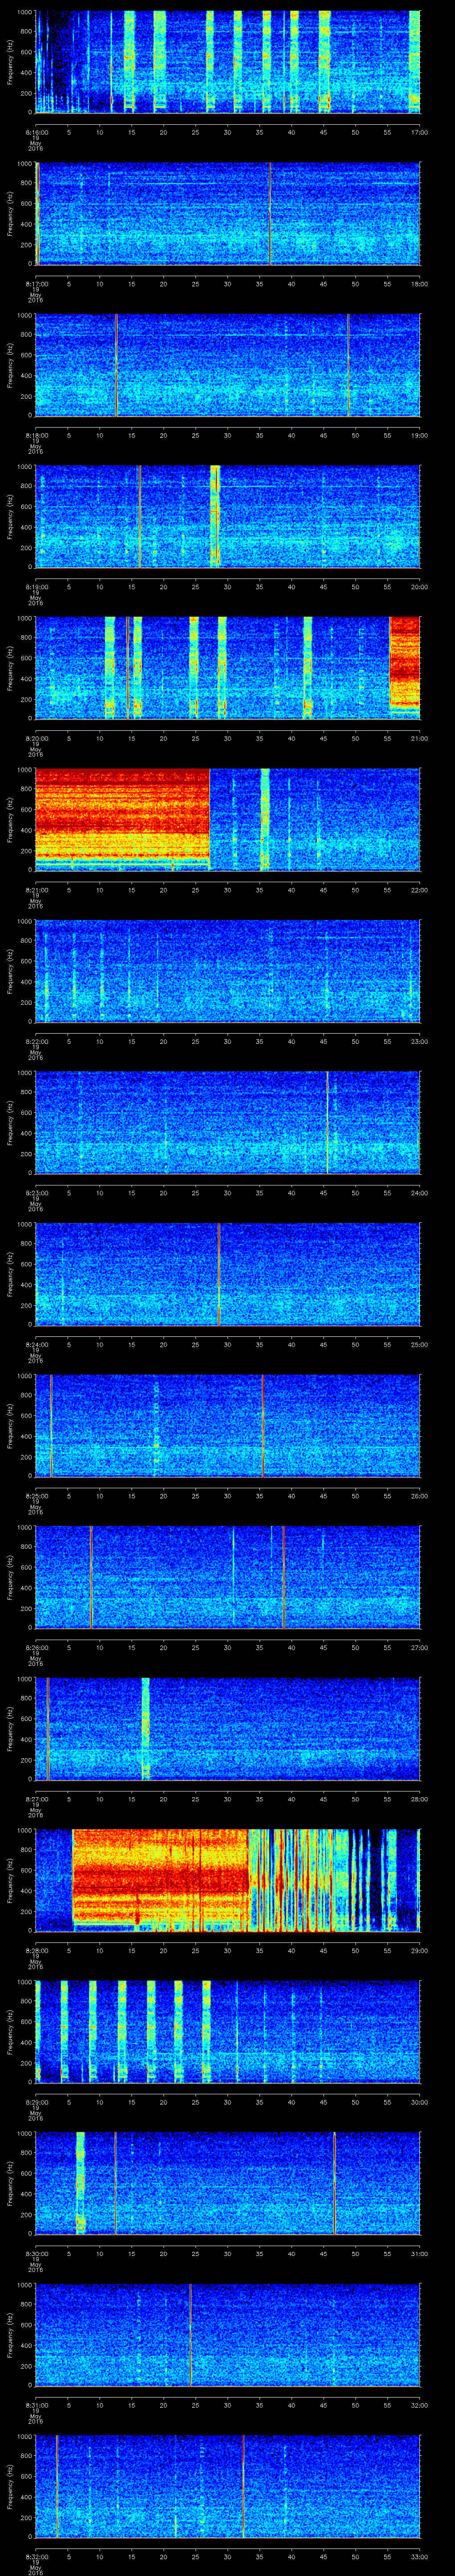Select the red spike at 24 s in 8:31:00 spectrogram
455x2576 pixels.
pos(190,2335)
